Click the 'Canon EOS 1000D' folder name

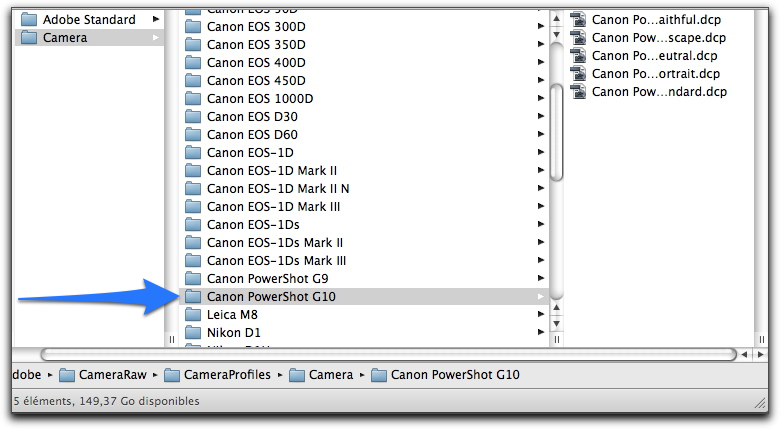click(x=260, y=99)
